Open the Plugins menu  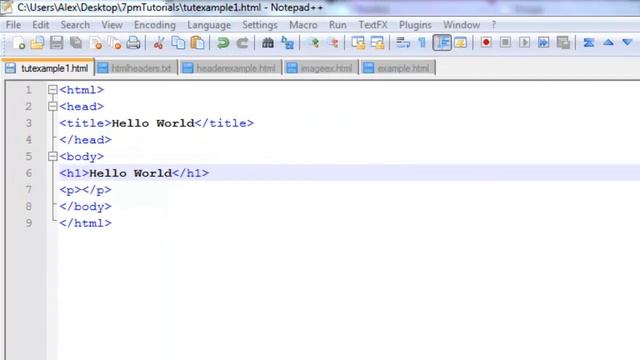click(x=415, y=25)
